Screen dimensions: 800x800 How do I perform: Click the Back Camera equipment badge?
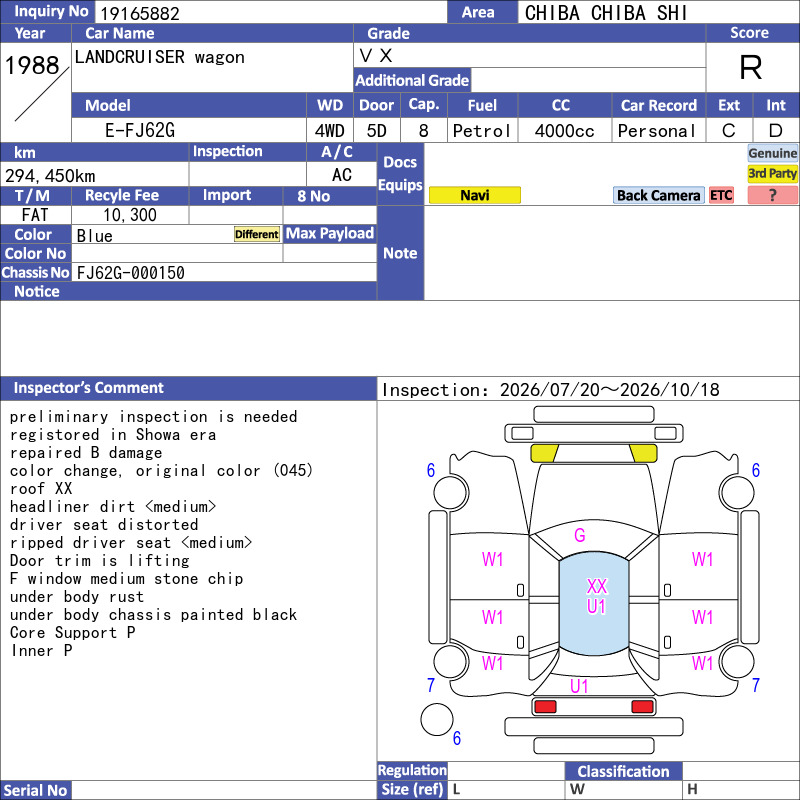point(658,195)
